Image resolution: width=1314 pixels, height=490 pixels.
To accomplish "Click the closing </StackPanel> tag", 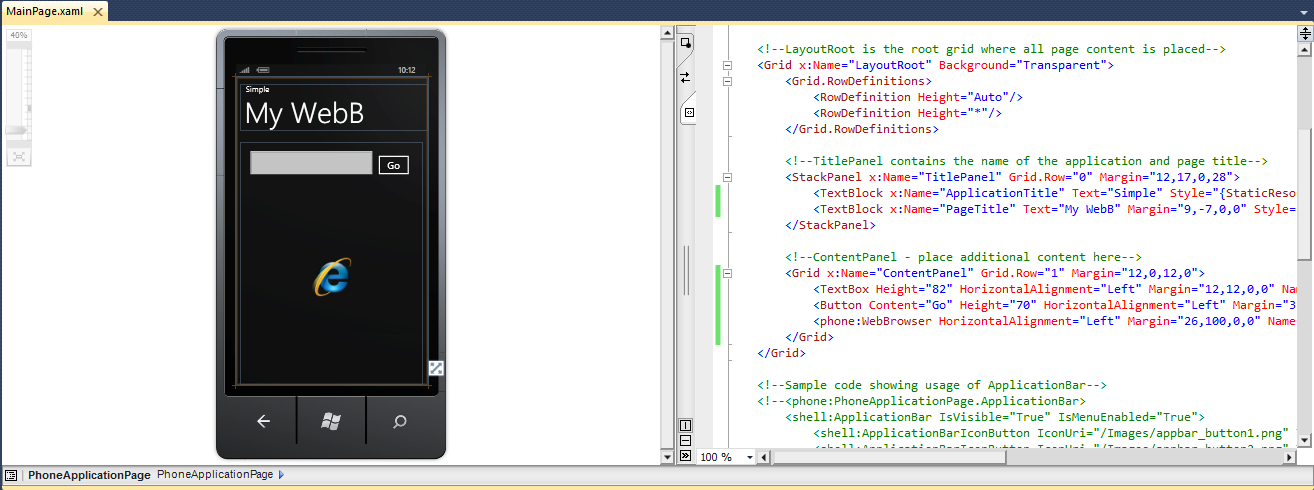I will [x=829, y=225].
